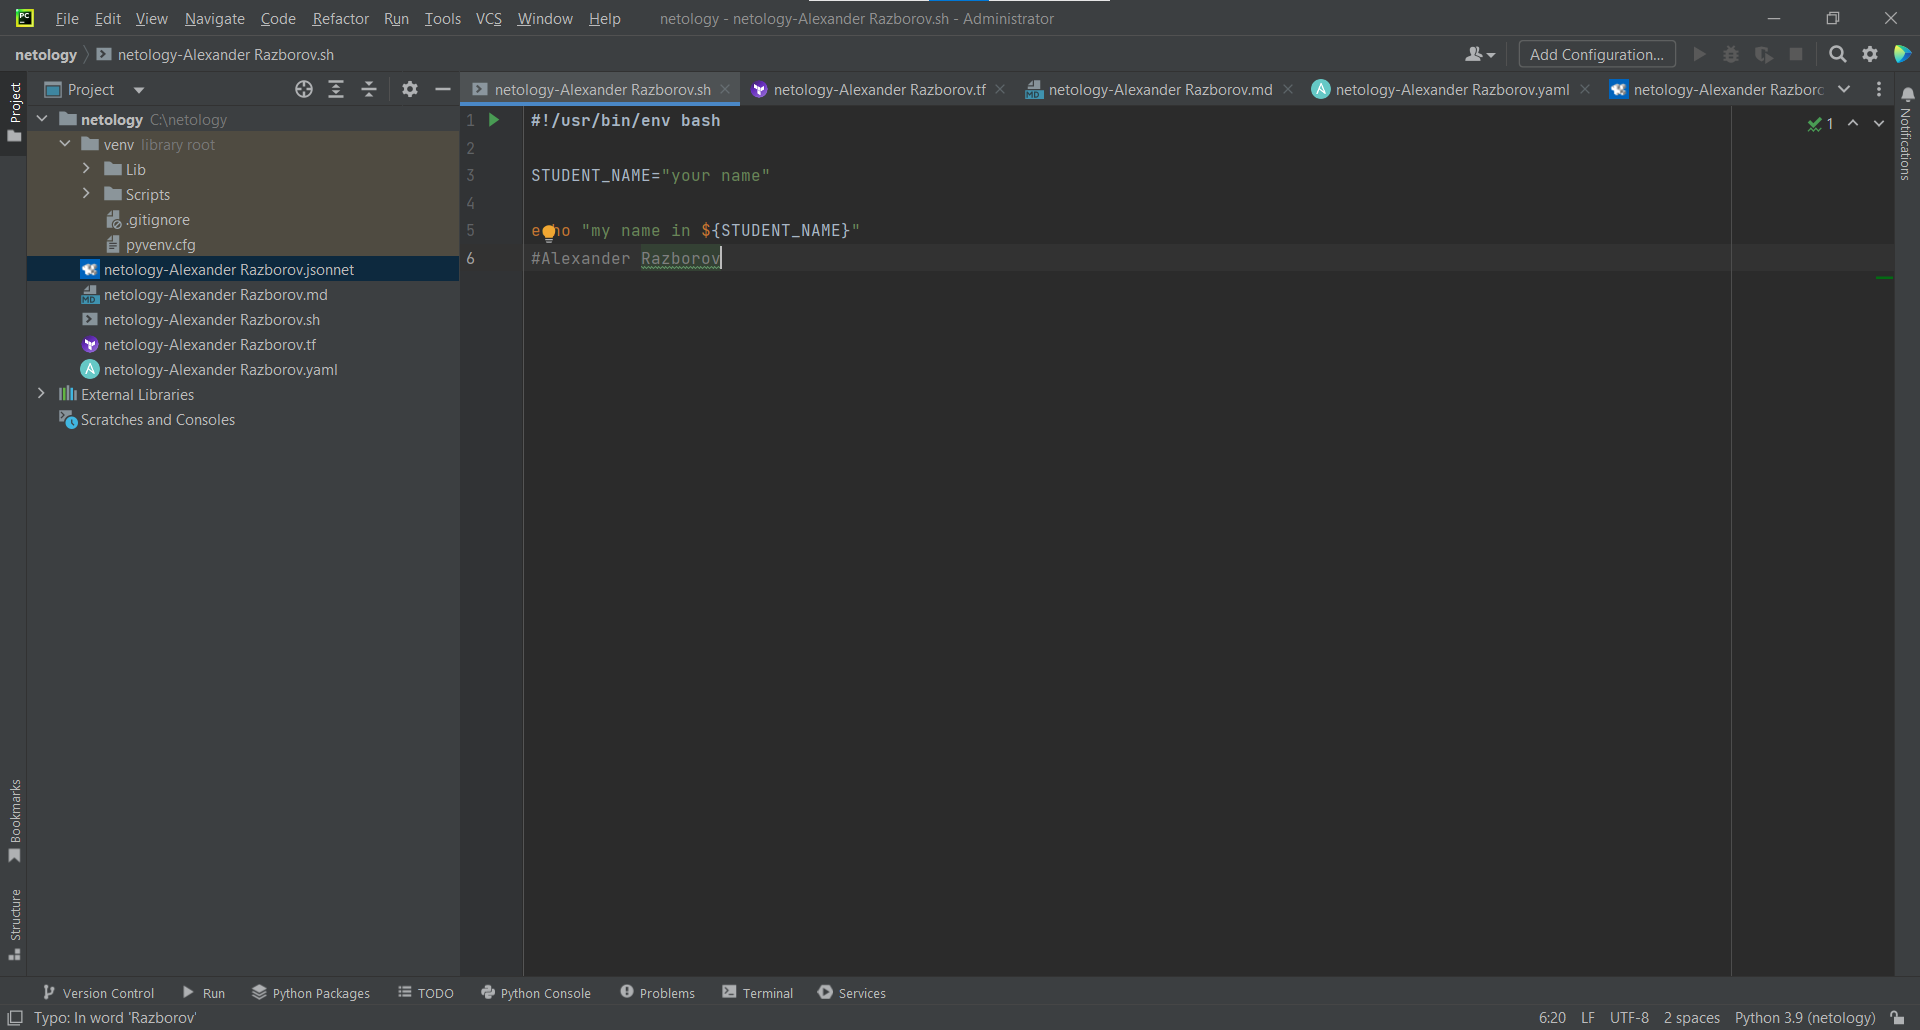Start debugging with the Debug icon

1731,54
